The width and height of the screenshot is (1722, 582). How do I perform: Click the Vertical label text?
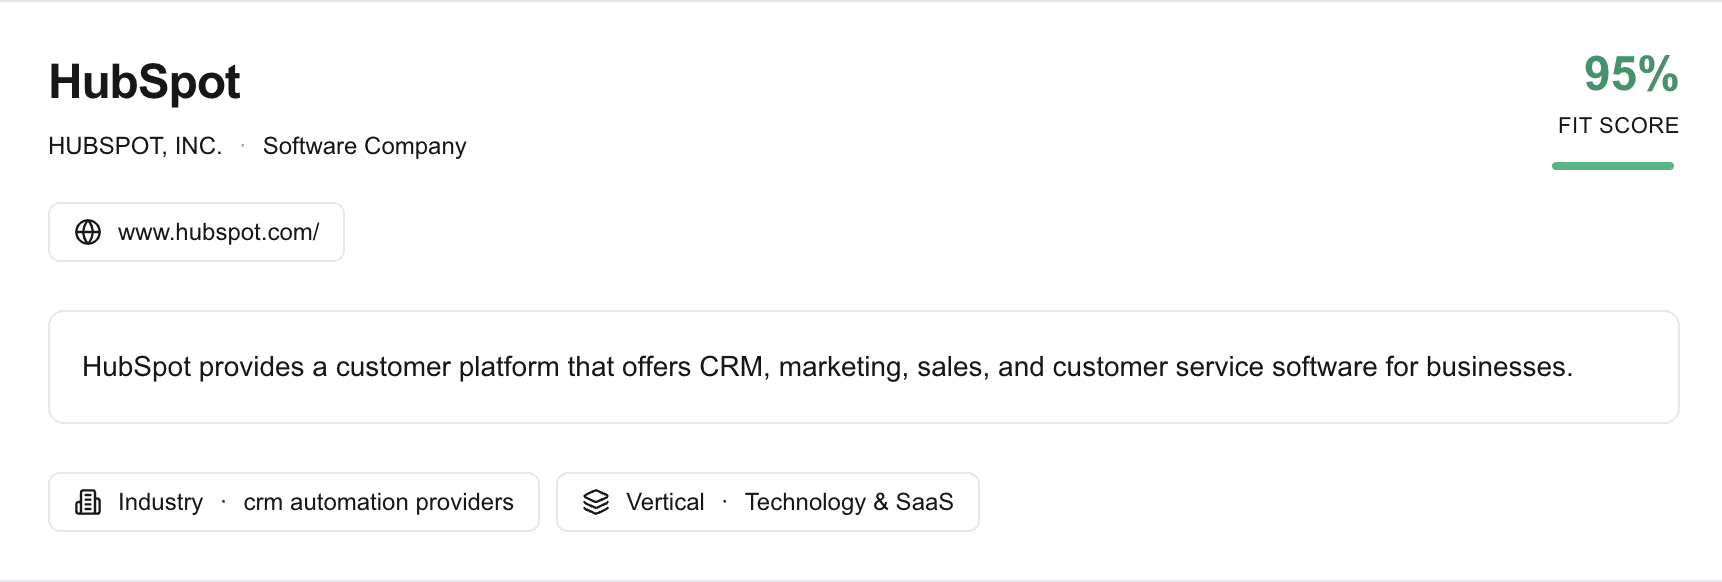click(x=665, y=502)
